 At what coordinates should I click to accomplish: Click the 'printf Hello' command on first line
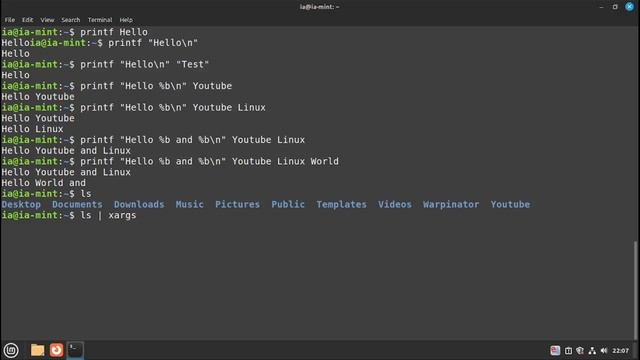click(x=114, y=32)
